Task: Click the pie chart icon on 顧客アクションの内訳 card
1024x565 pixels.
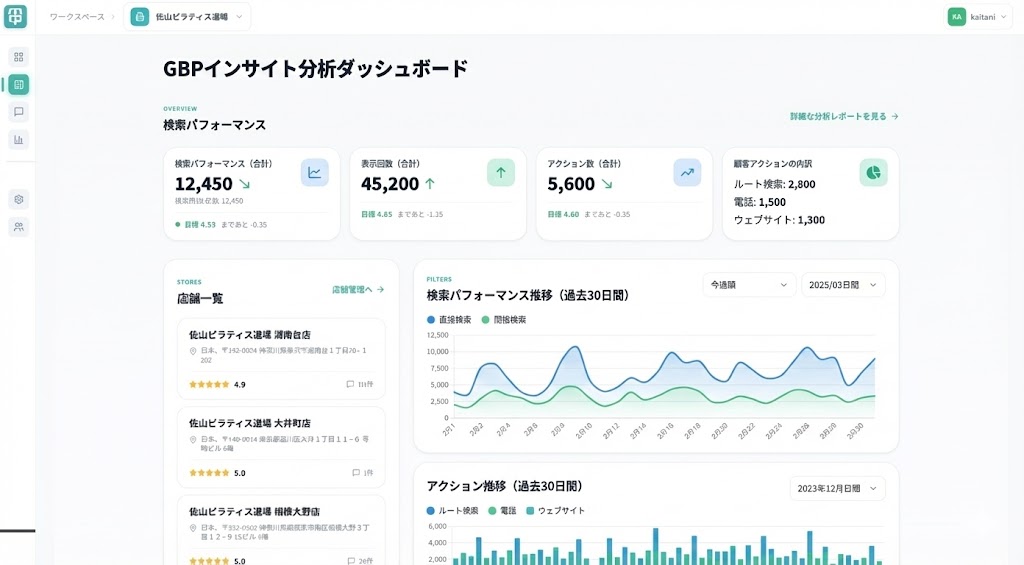Action: click(x=873, y=172)
